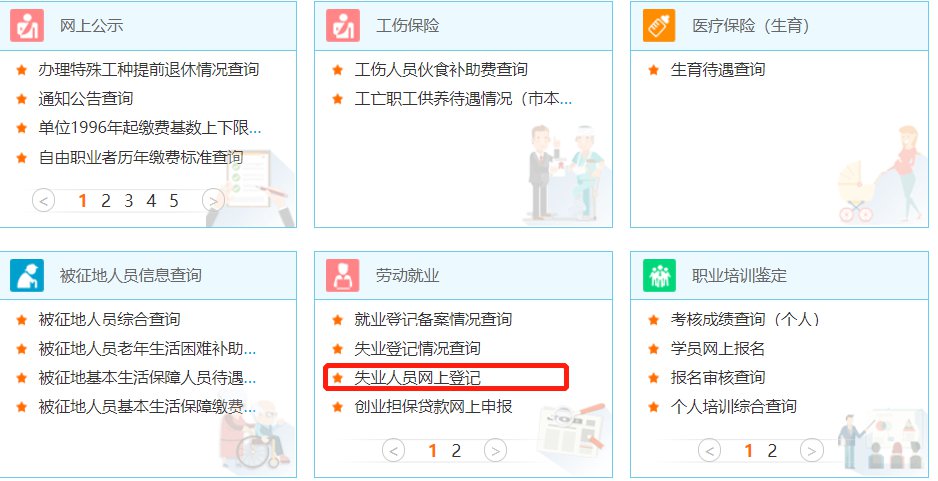938x481 pixels.
Task: Advance to next page in 职业培训鉴定 pager
Action: pyautogui.click(x=812, y=450)
